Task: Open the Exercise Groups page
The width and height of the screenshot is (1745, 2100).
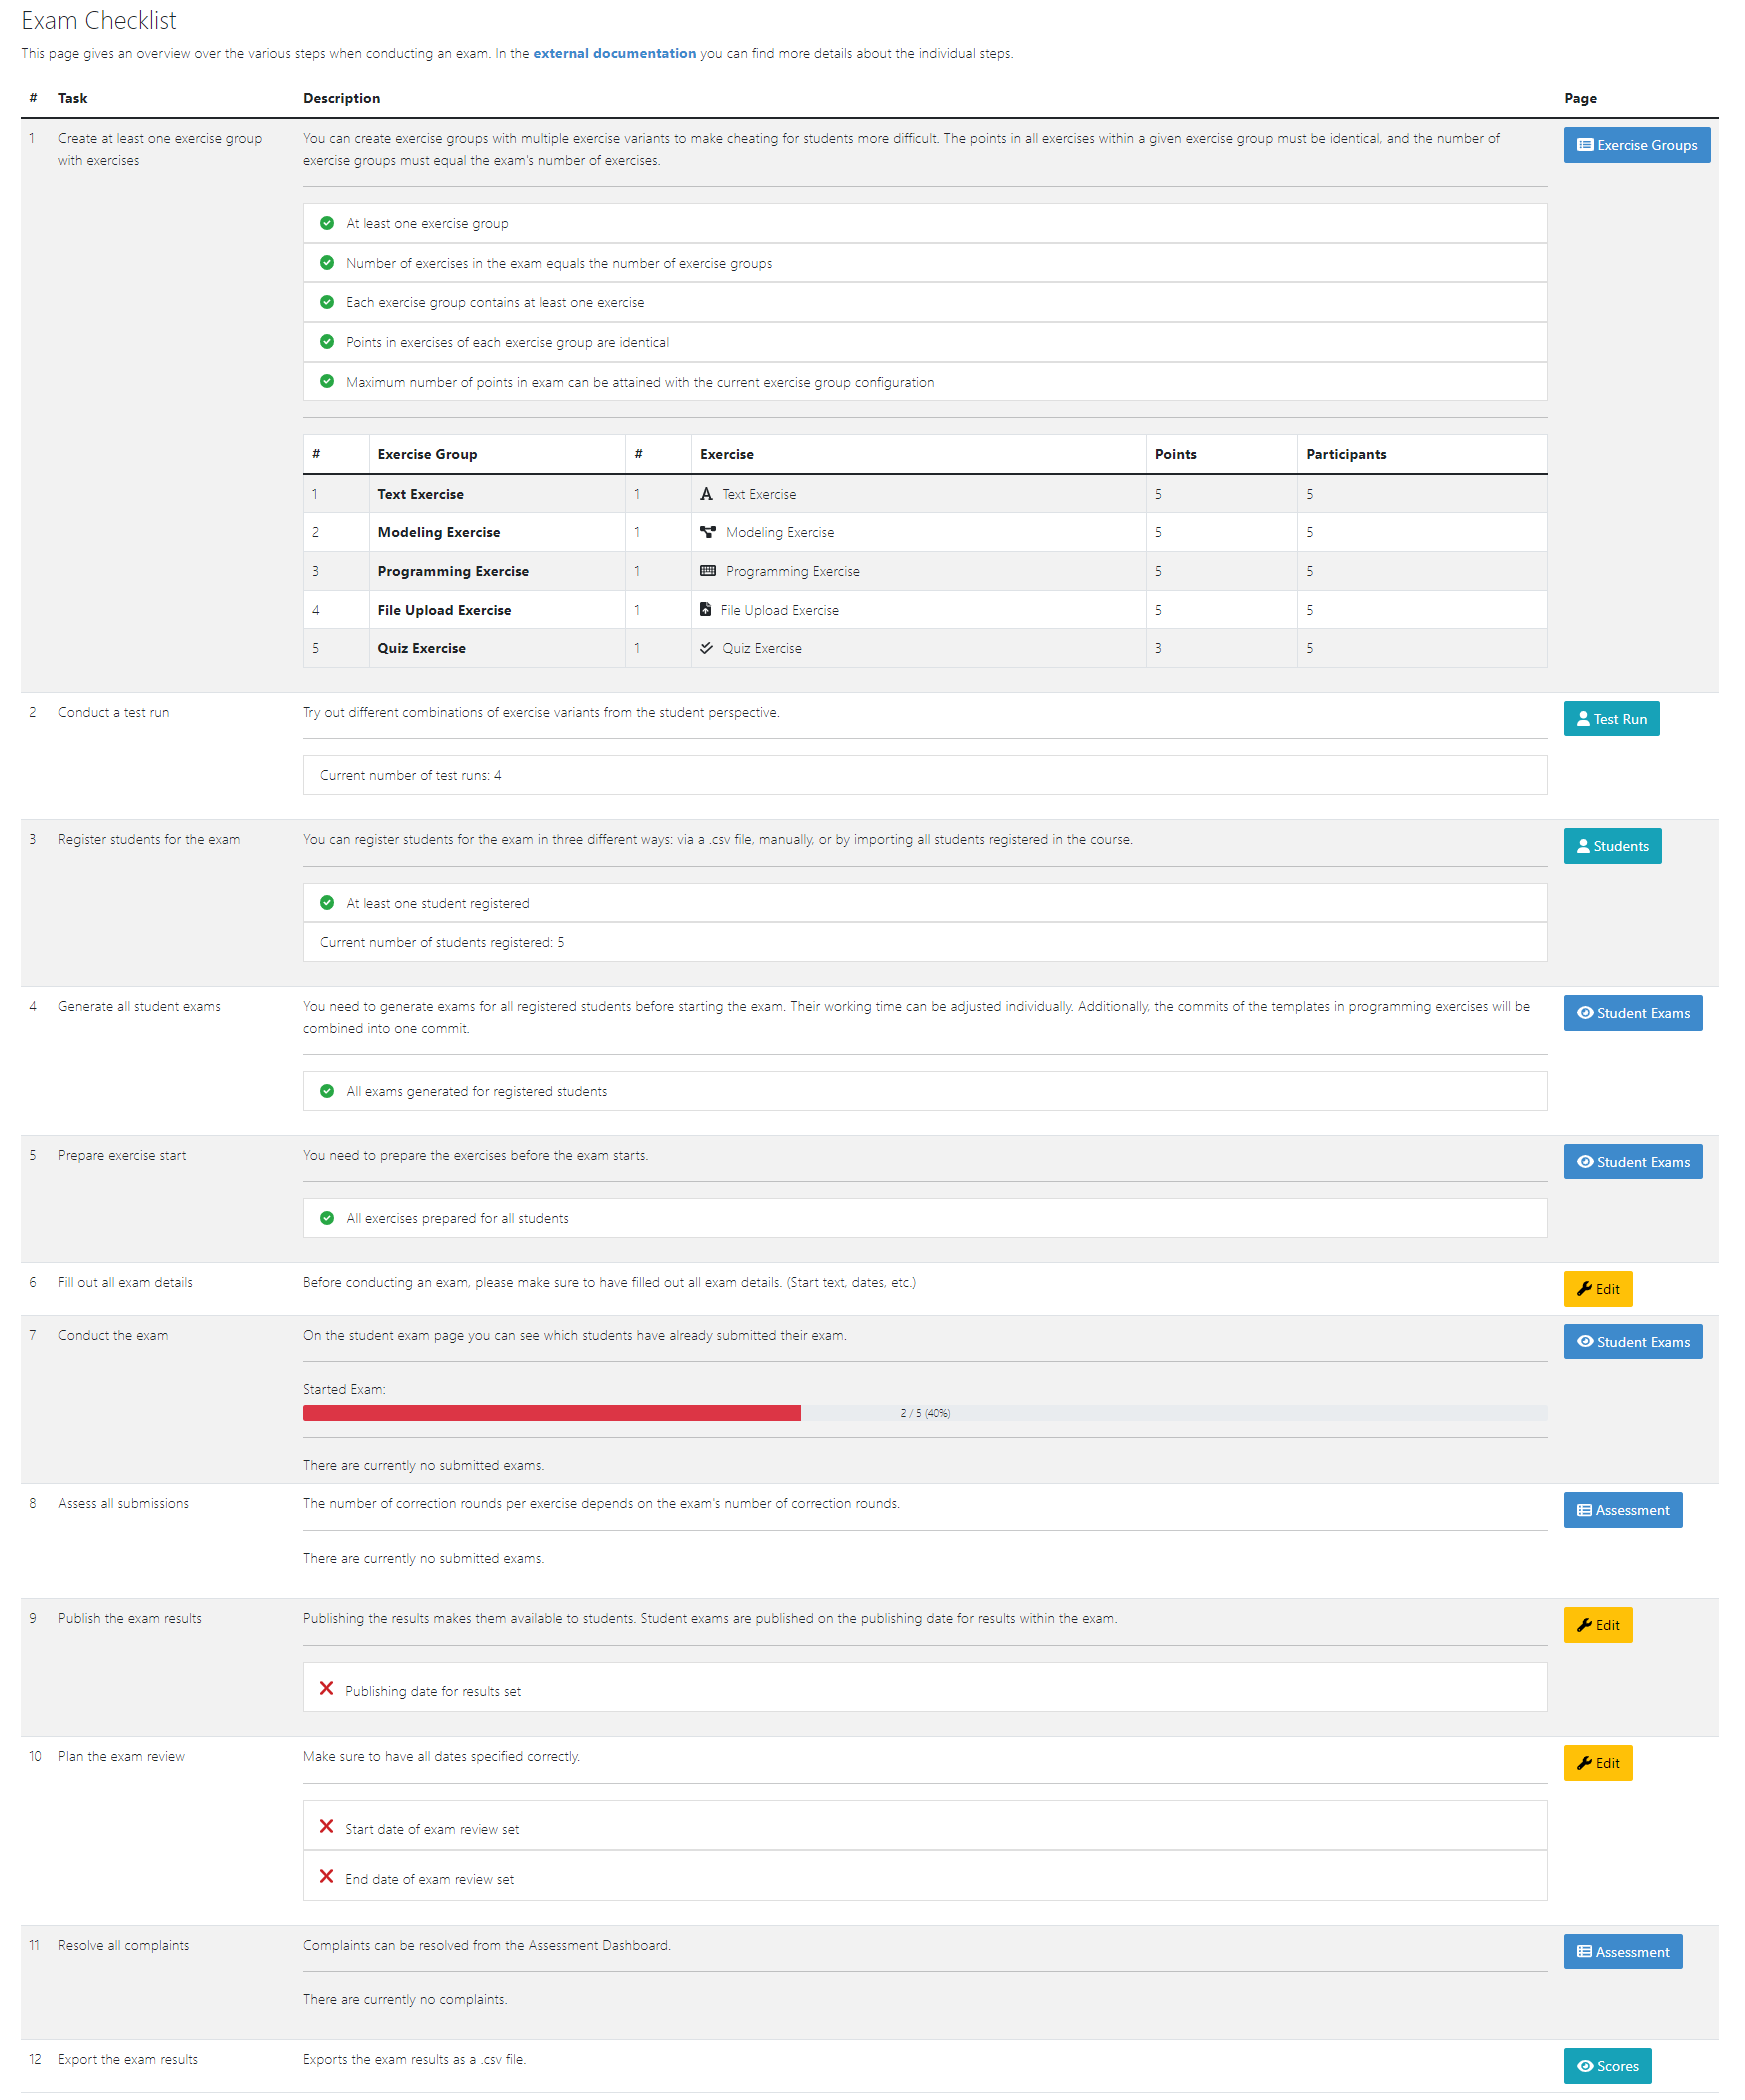Action: pos(1636,145)
